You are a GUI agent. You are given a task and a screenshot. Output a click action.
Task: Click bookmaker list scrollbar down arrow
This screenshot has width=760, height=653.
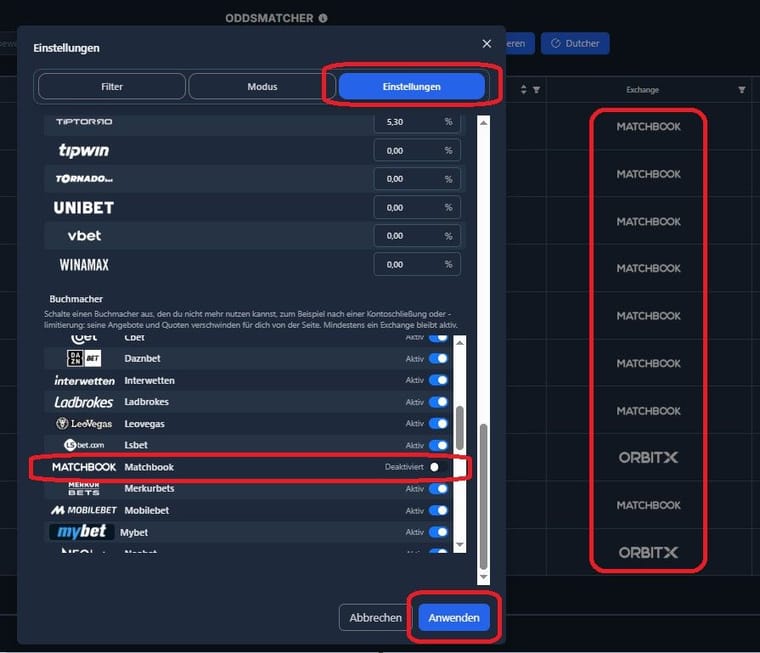pos(460,544)
